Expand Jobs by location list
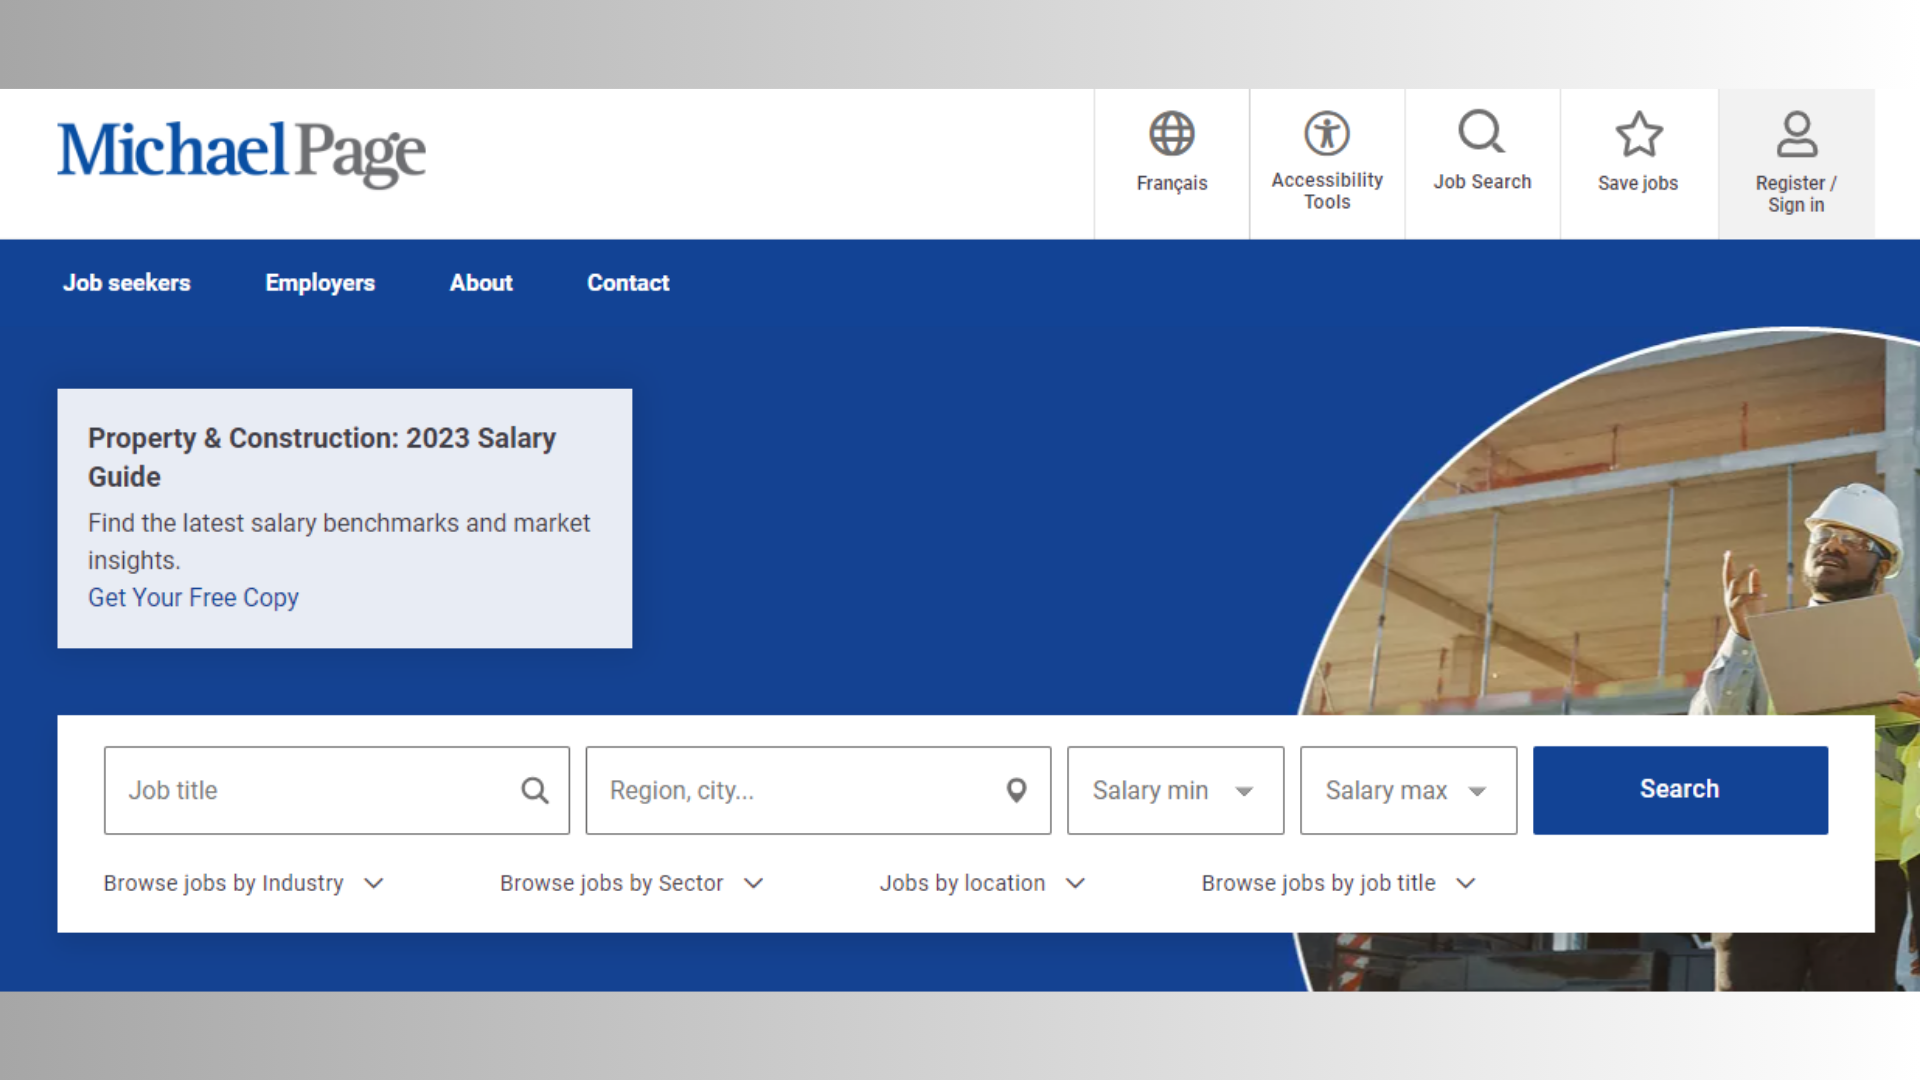This screenshot has width=1920, height=1080. click(981, 883)
